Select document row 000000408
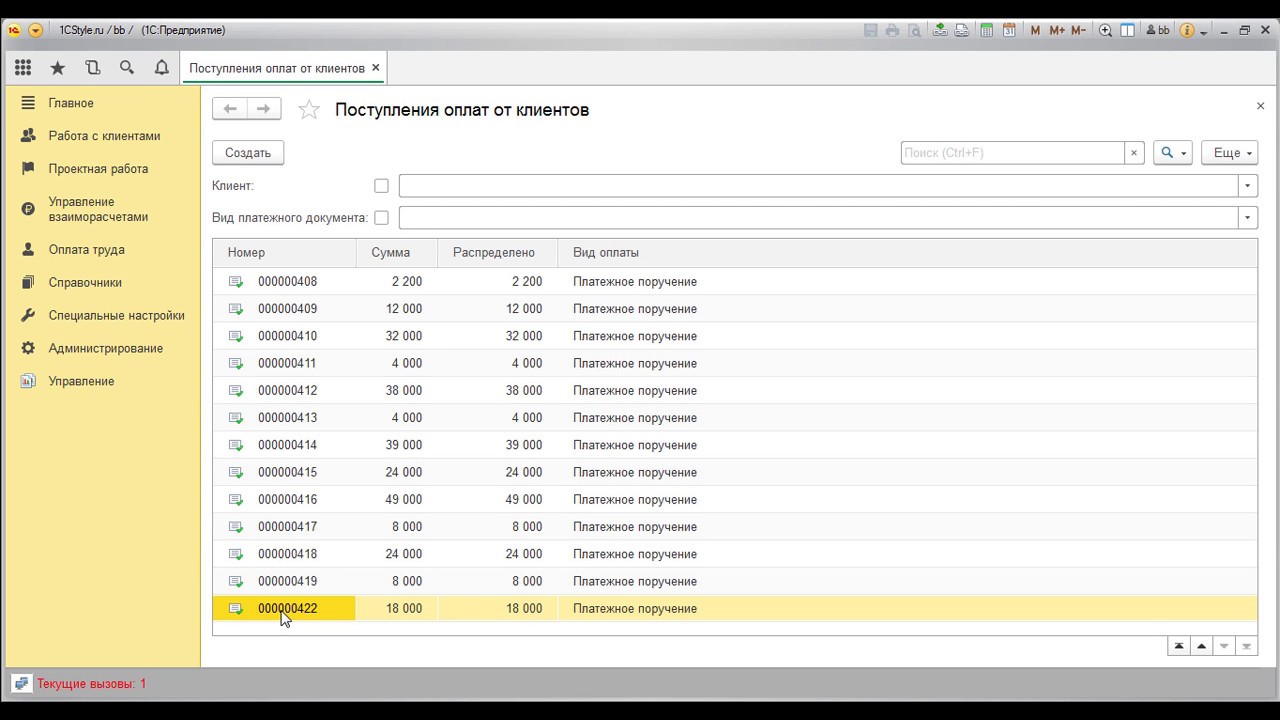The width and height of the screenshot is (1280, 720). (x=735, y=282)
